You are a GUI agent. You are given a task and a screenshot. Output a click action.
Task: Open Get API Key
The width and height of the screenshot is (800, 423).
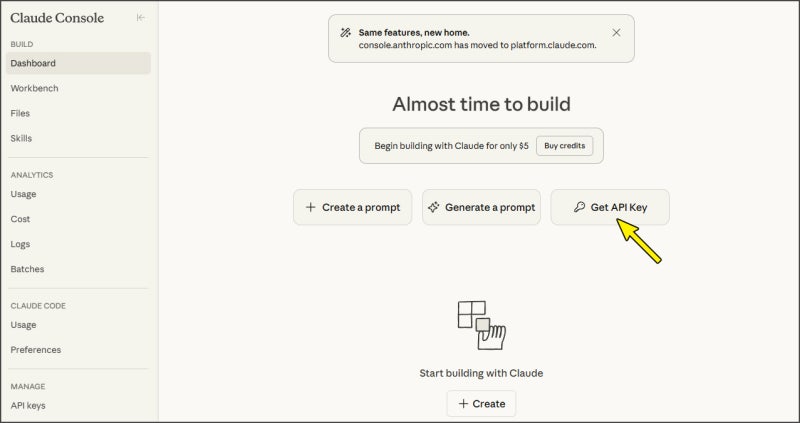610,207
